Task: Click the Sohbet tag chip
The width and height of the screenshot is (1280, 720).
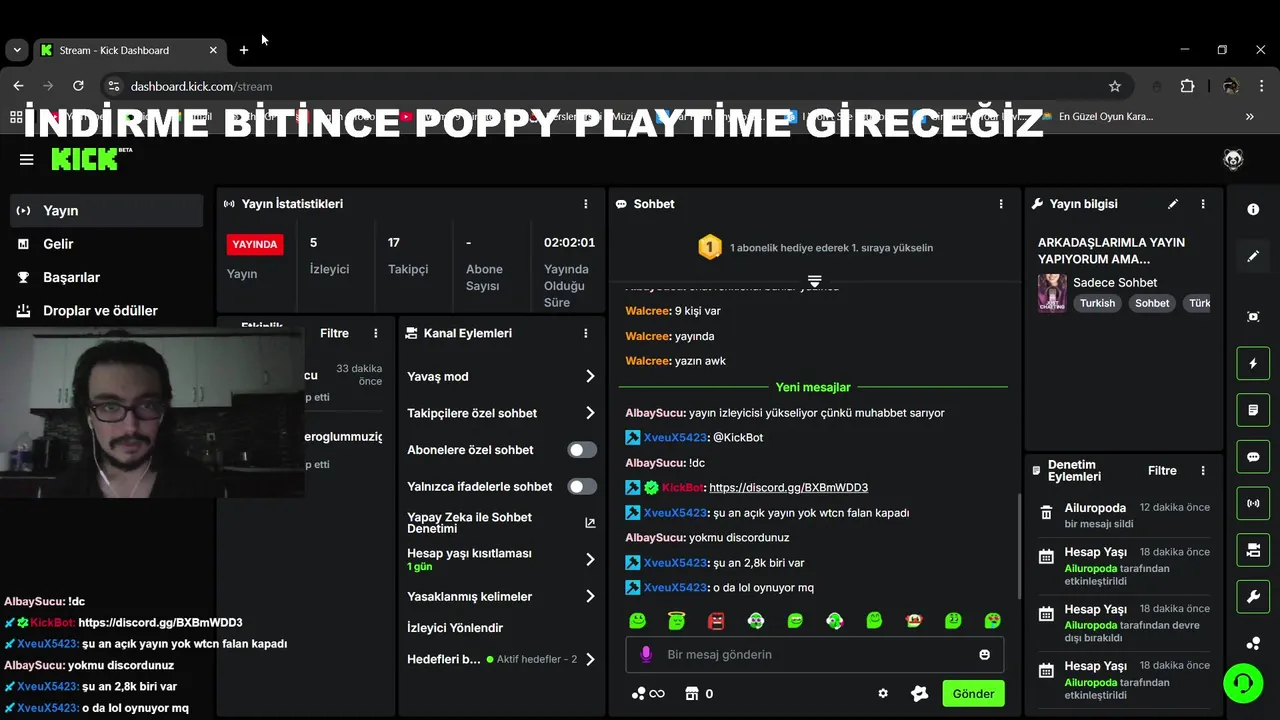Action: 1152,303
